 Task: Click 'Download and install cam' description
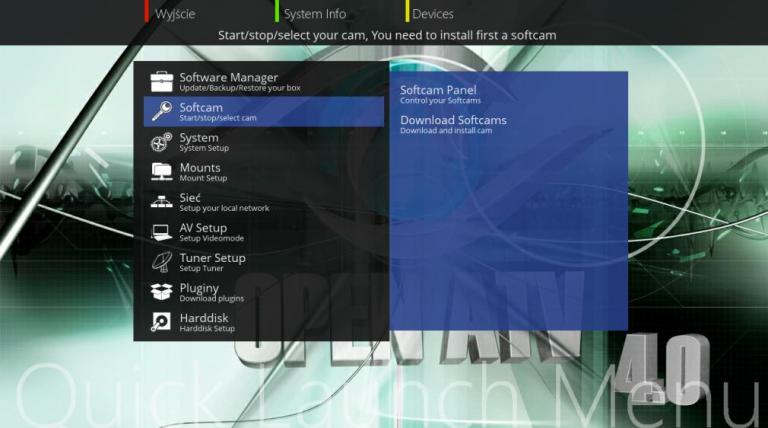click(x=446, y=131)
